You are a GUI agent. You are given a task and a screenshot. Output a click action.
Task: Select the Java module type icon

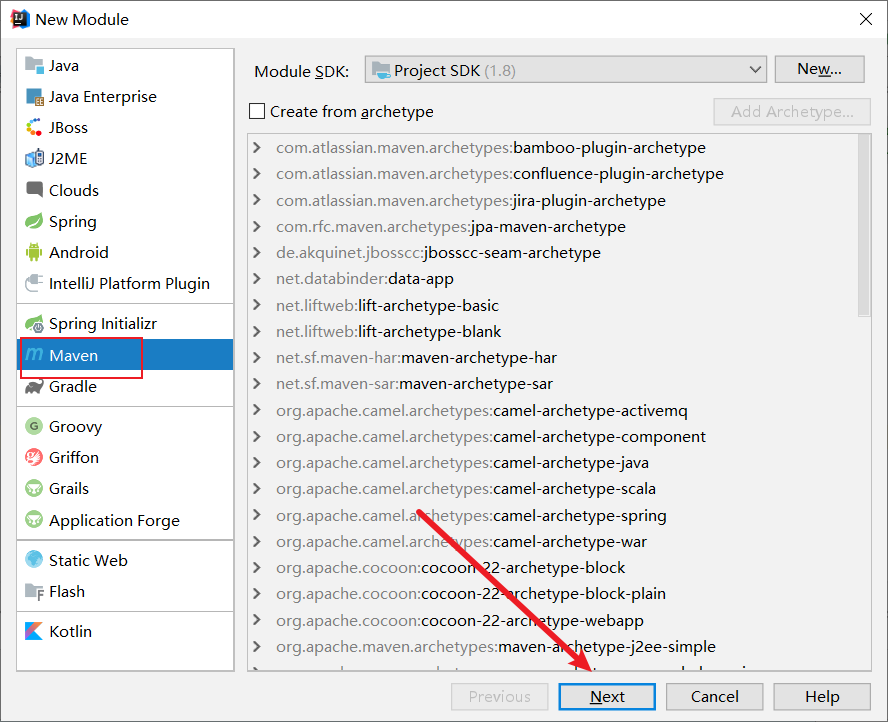(x=35, y=66)
